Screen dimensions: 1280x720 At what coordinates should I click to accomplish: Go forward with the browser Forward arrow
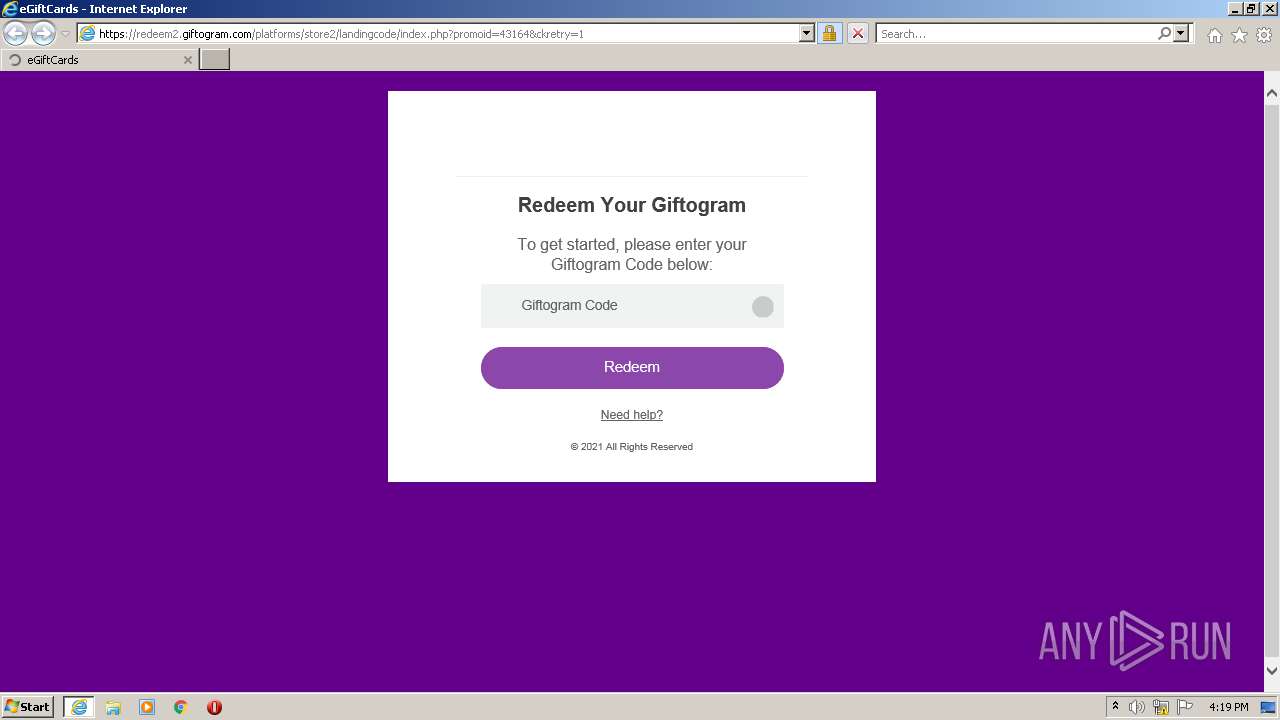[x=43, y=34]
